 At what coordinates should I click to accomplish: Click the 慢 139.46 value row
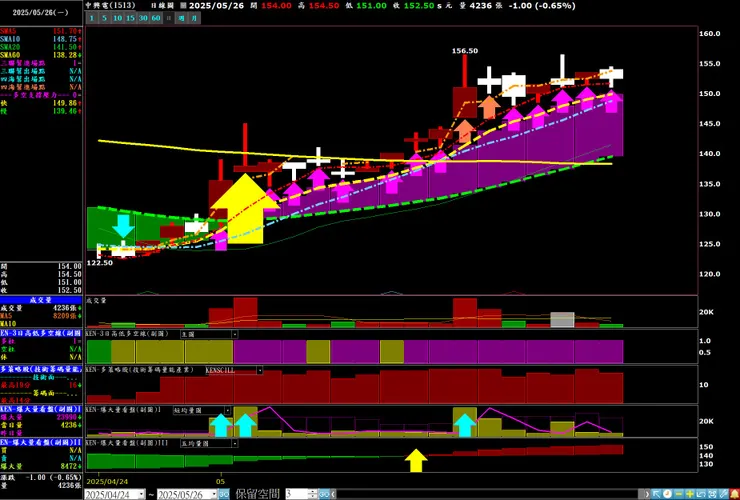pyautogui.click(x=41, y=111)
